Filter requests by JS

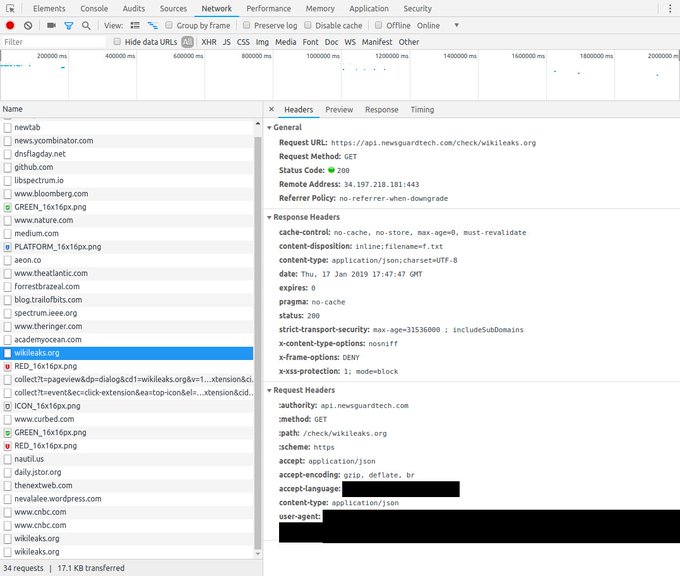coord(226,42)
